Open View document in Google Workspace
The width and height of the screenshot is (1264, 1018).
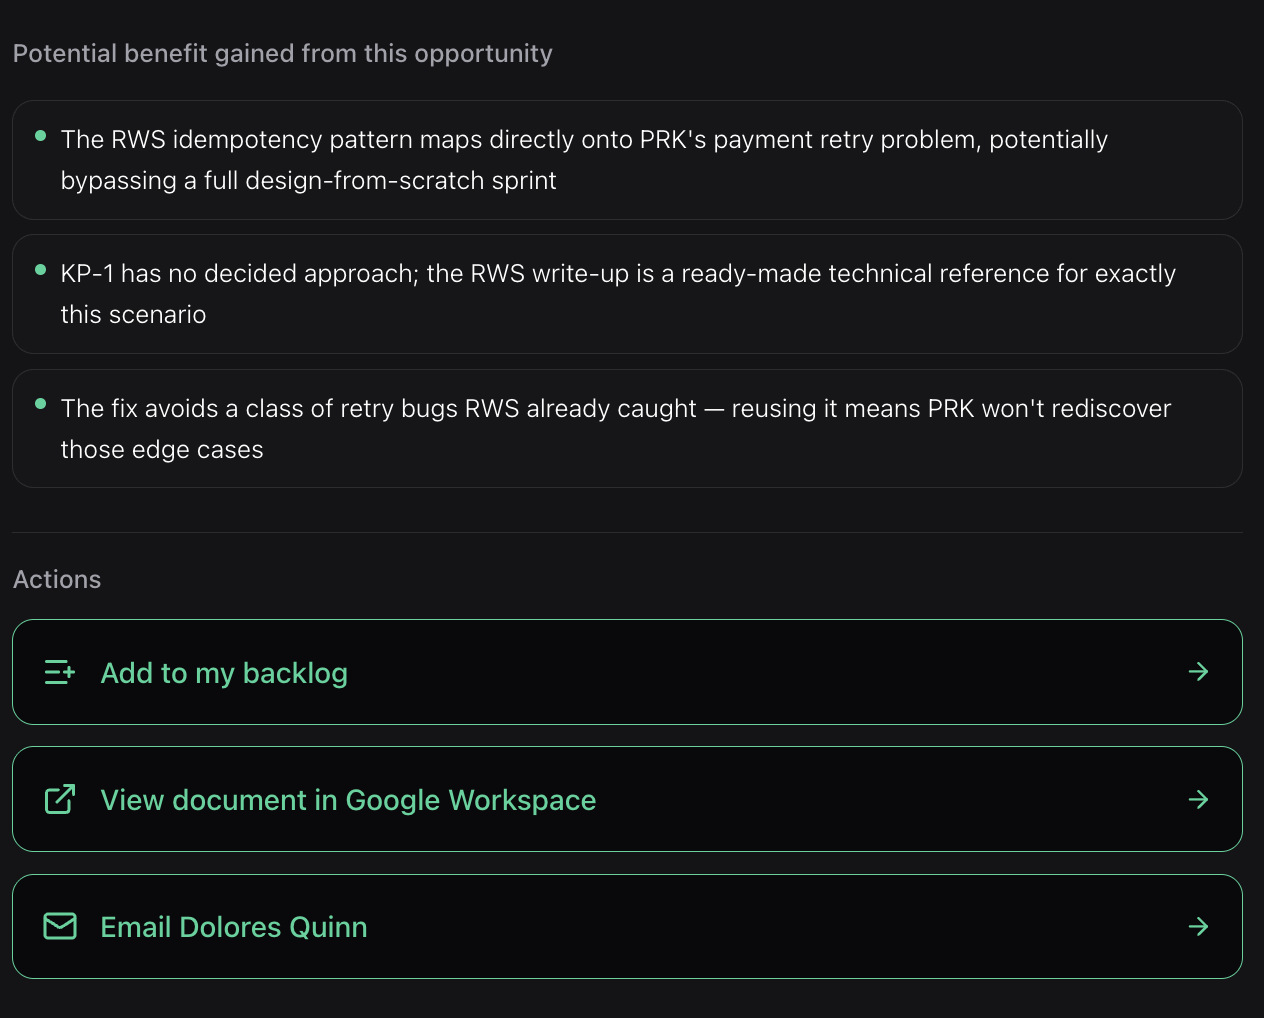click(x=627, y=799)
